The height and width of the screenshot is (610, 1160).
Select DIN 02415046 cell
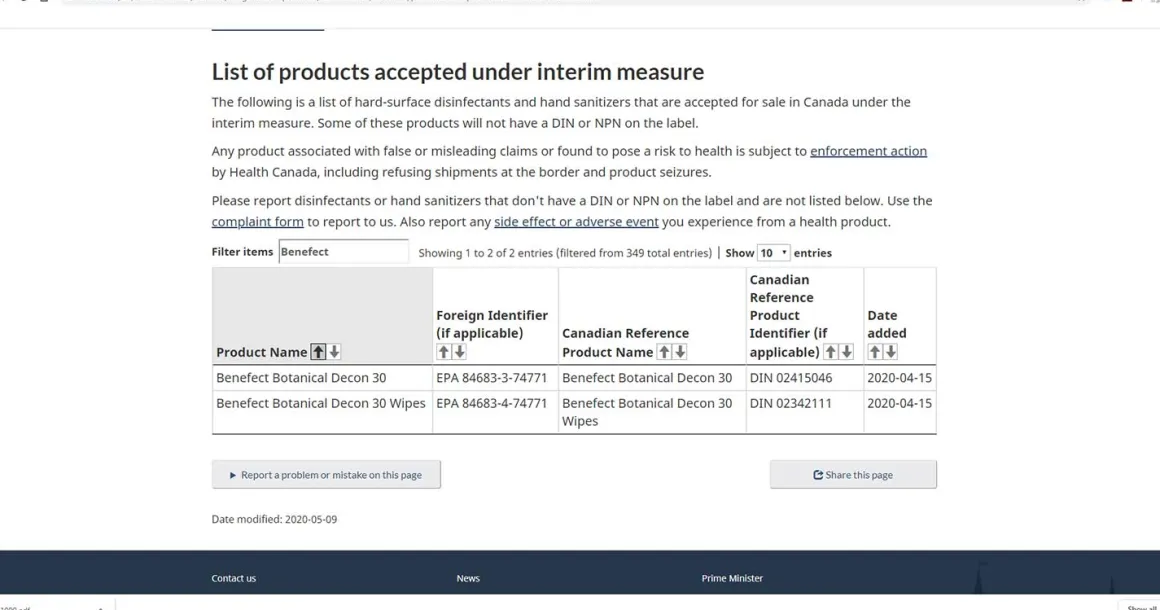(x=804, y=378)
